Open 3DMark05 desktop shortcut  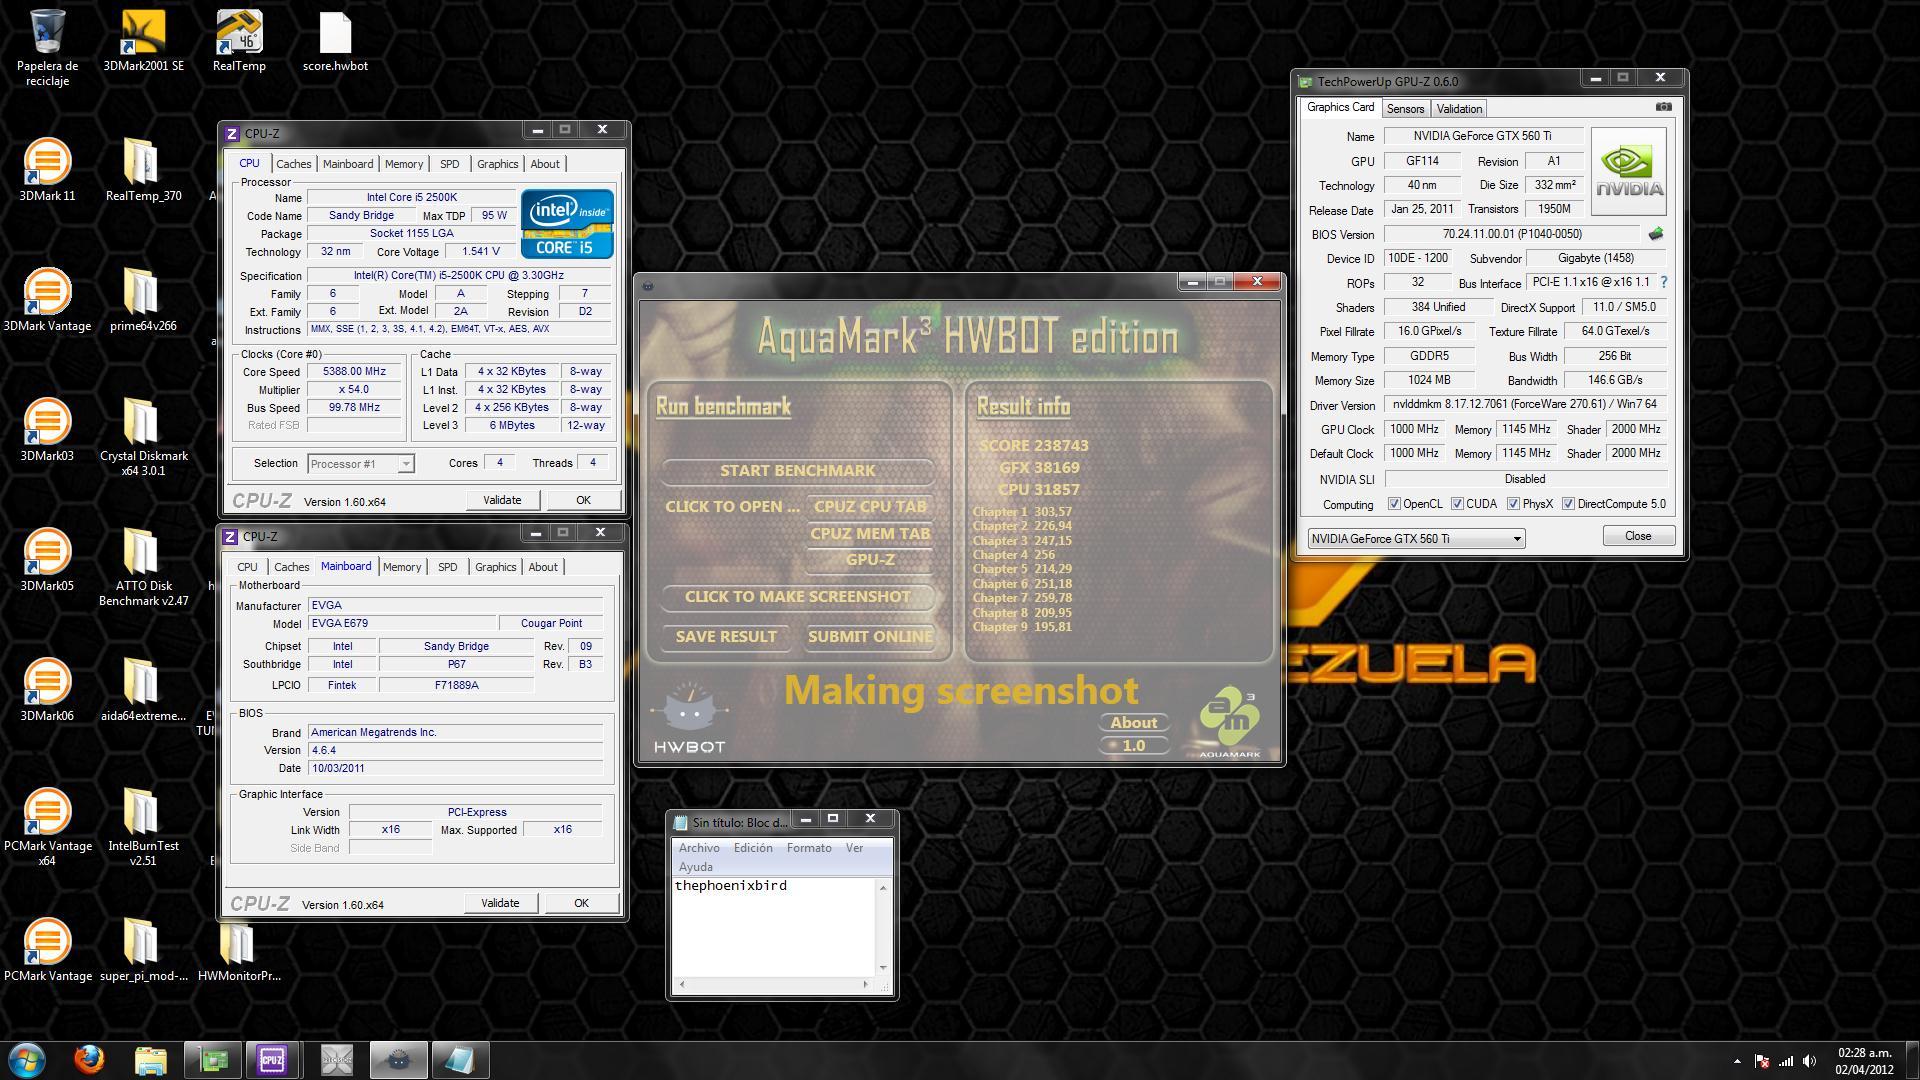point(47,560)
